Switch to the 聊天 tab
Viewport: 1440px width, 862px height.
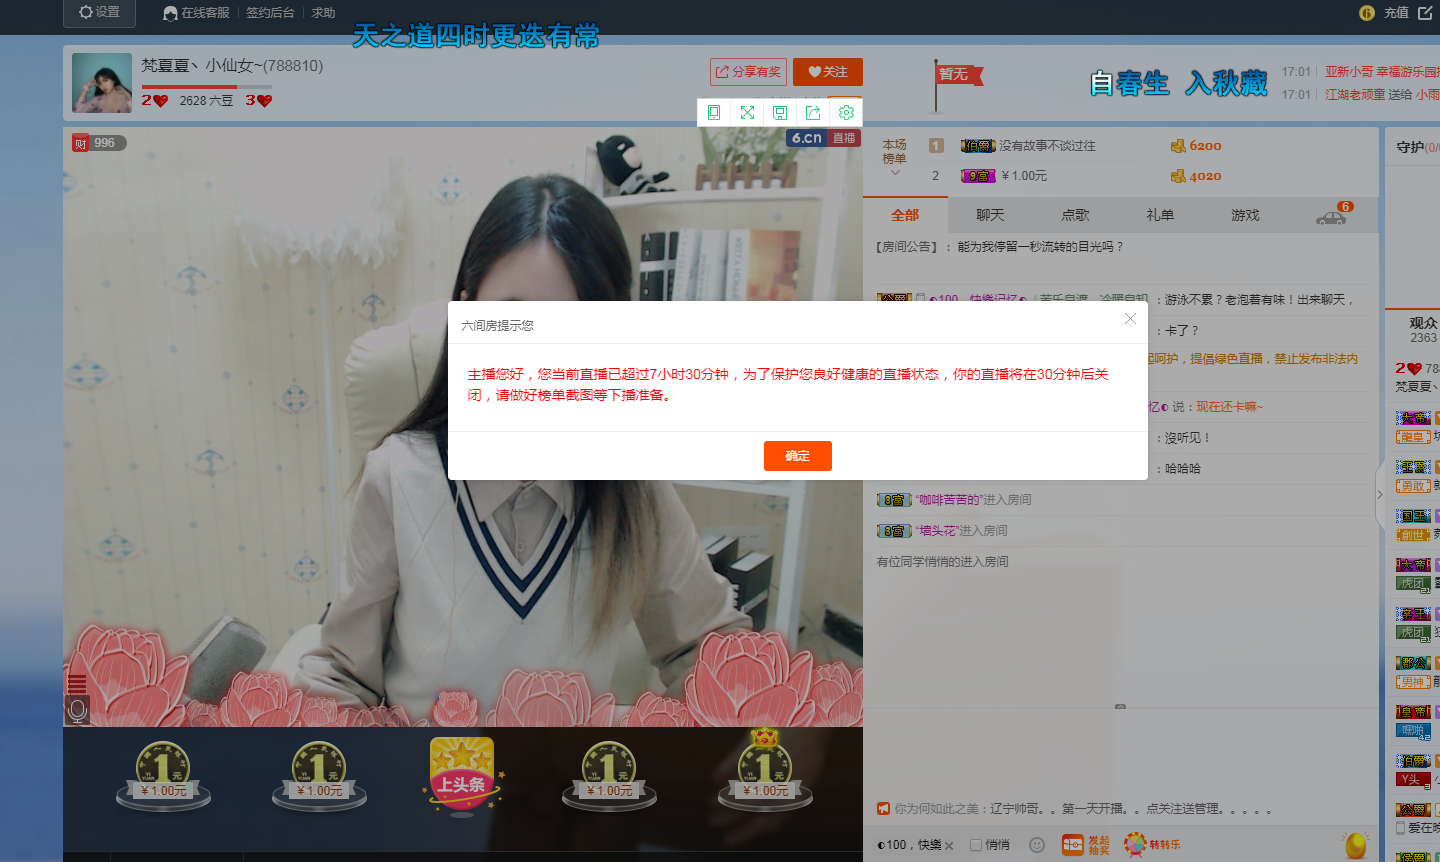[990, 215]
